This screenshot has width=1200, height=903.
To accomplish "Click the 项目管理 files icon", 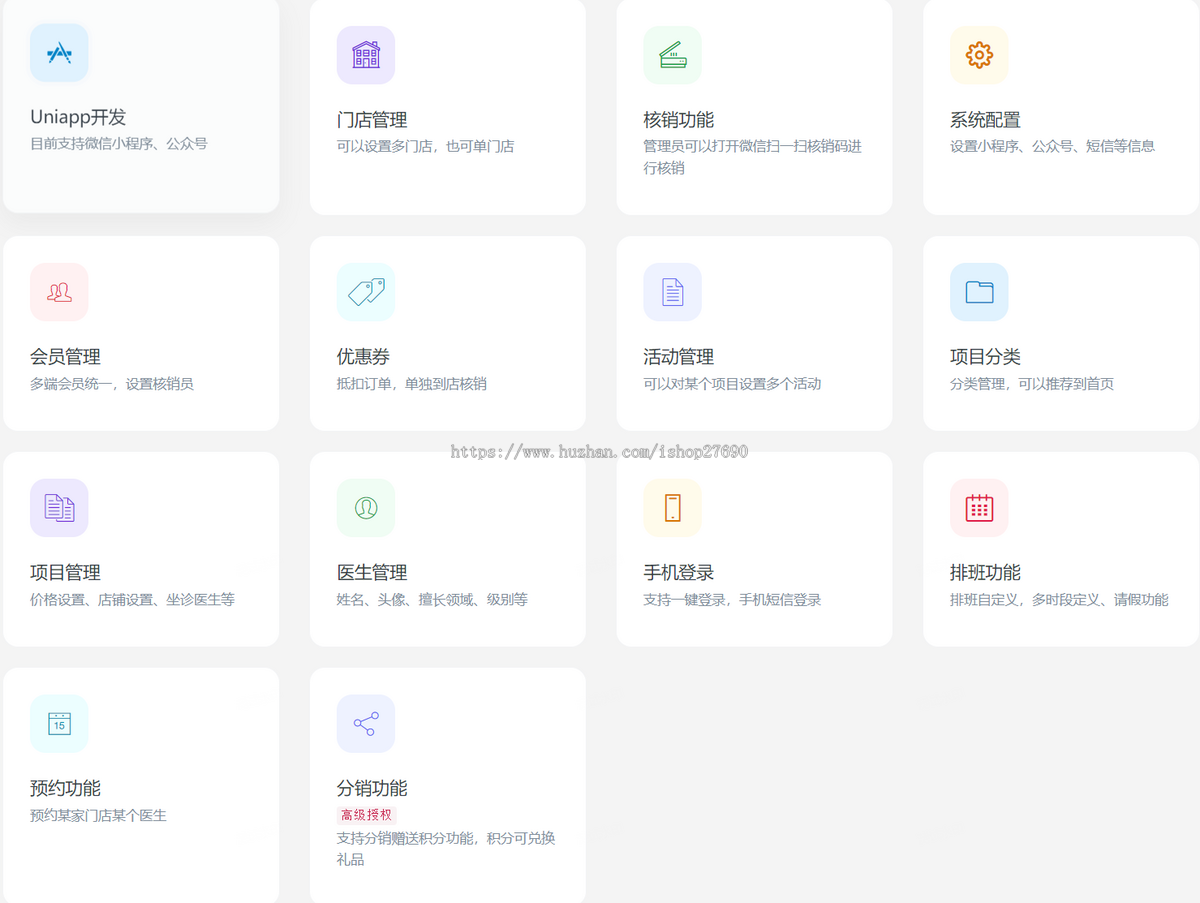I will [59, 508].
